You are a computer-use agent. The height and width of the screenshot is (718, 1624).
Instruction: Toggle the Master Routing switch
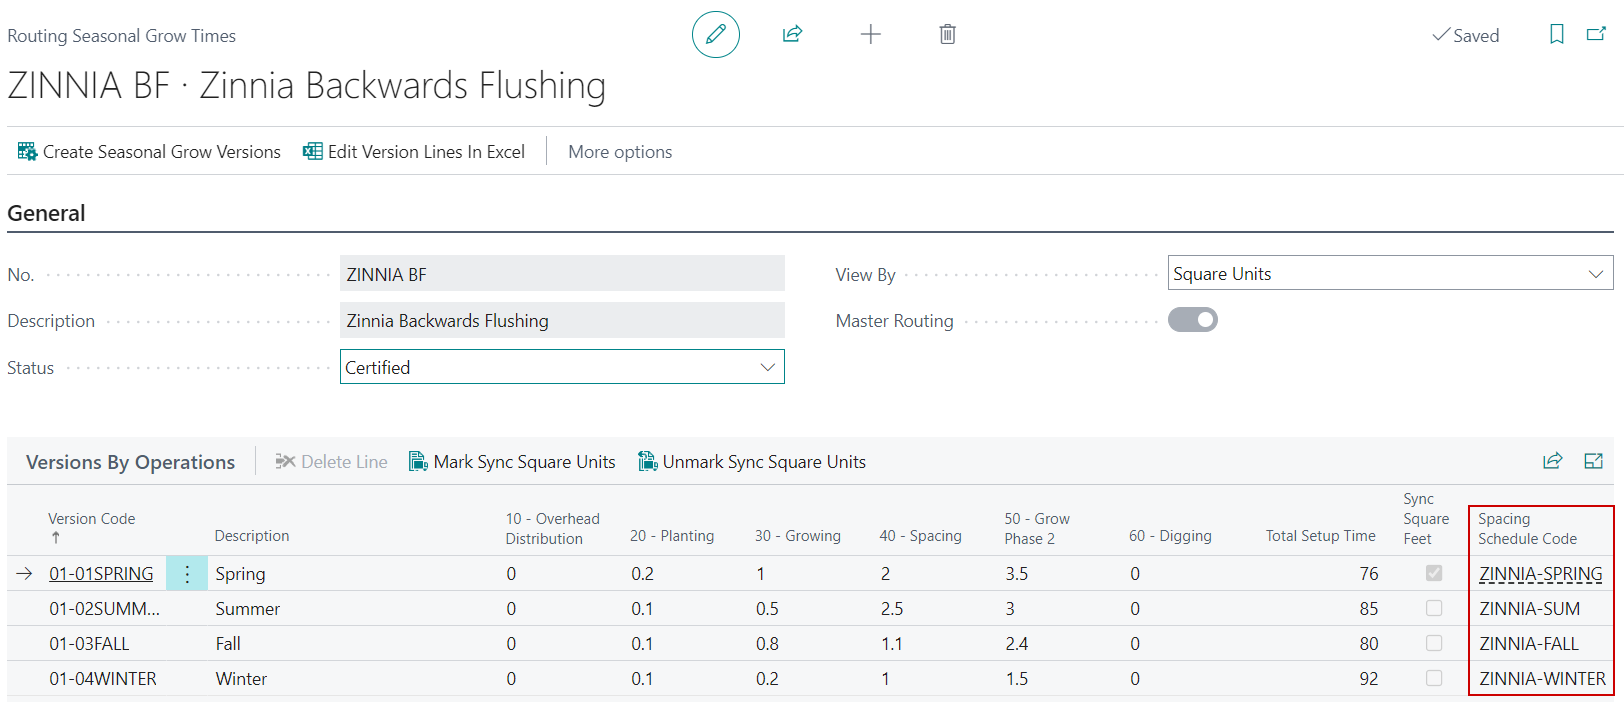click(1192, 320)
